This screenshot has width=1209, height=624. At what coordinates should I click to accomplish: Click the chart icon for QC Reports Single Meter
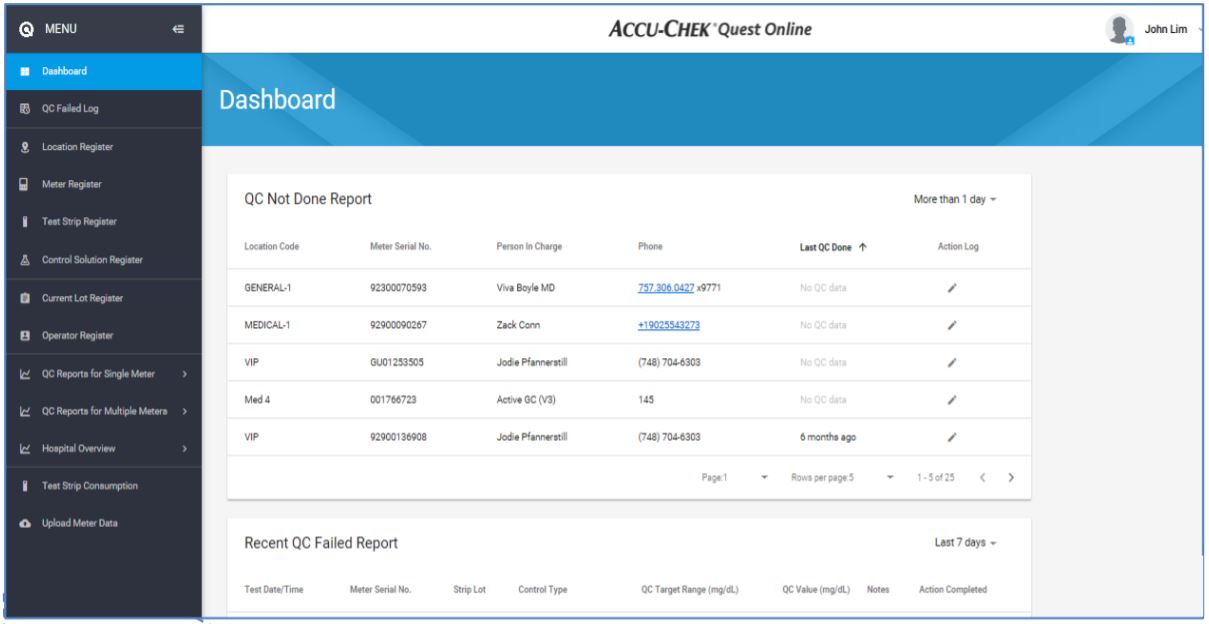click(23, 375)
